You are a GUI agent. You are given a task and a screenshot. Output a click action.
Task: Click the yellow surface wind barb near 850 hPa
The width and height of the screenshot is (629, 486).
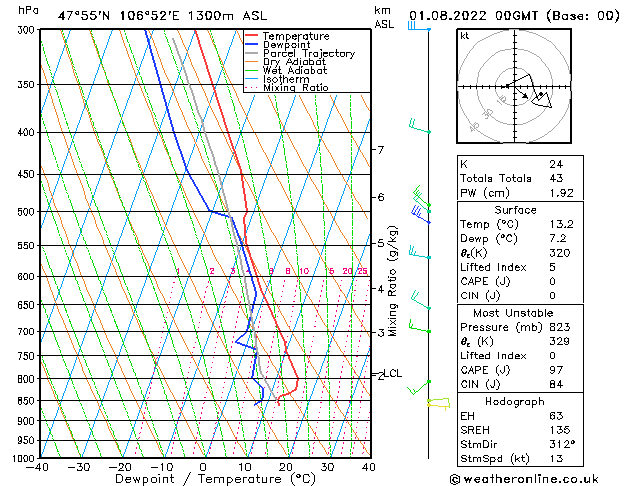pos(439,403)
